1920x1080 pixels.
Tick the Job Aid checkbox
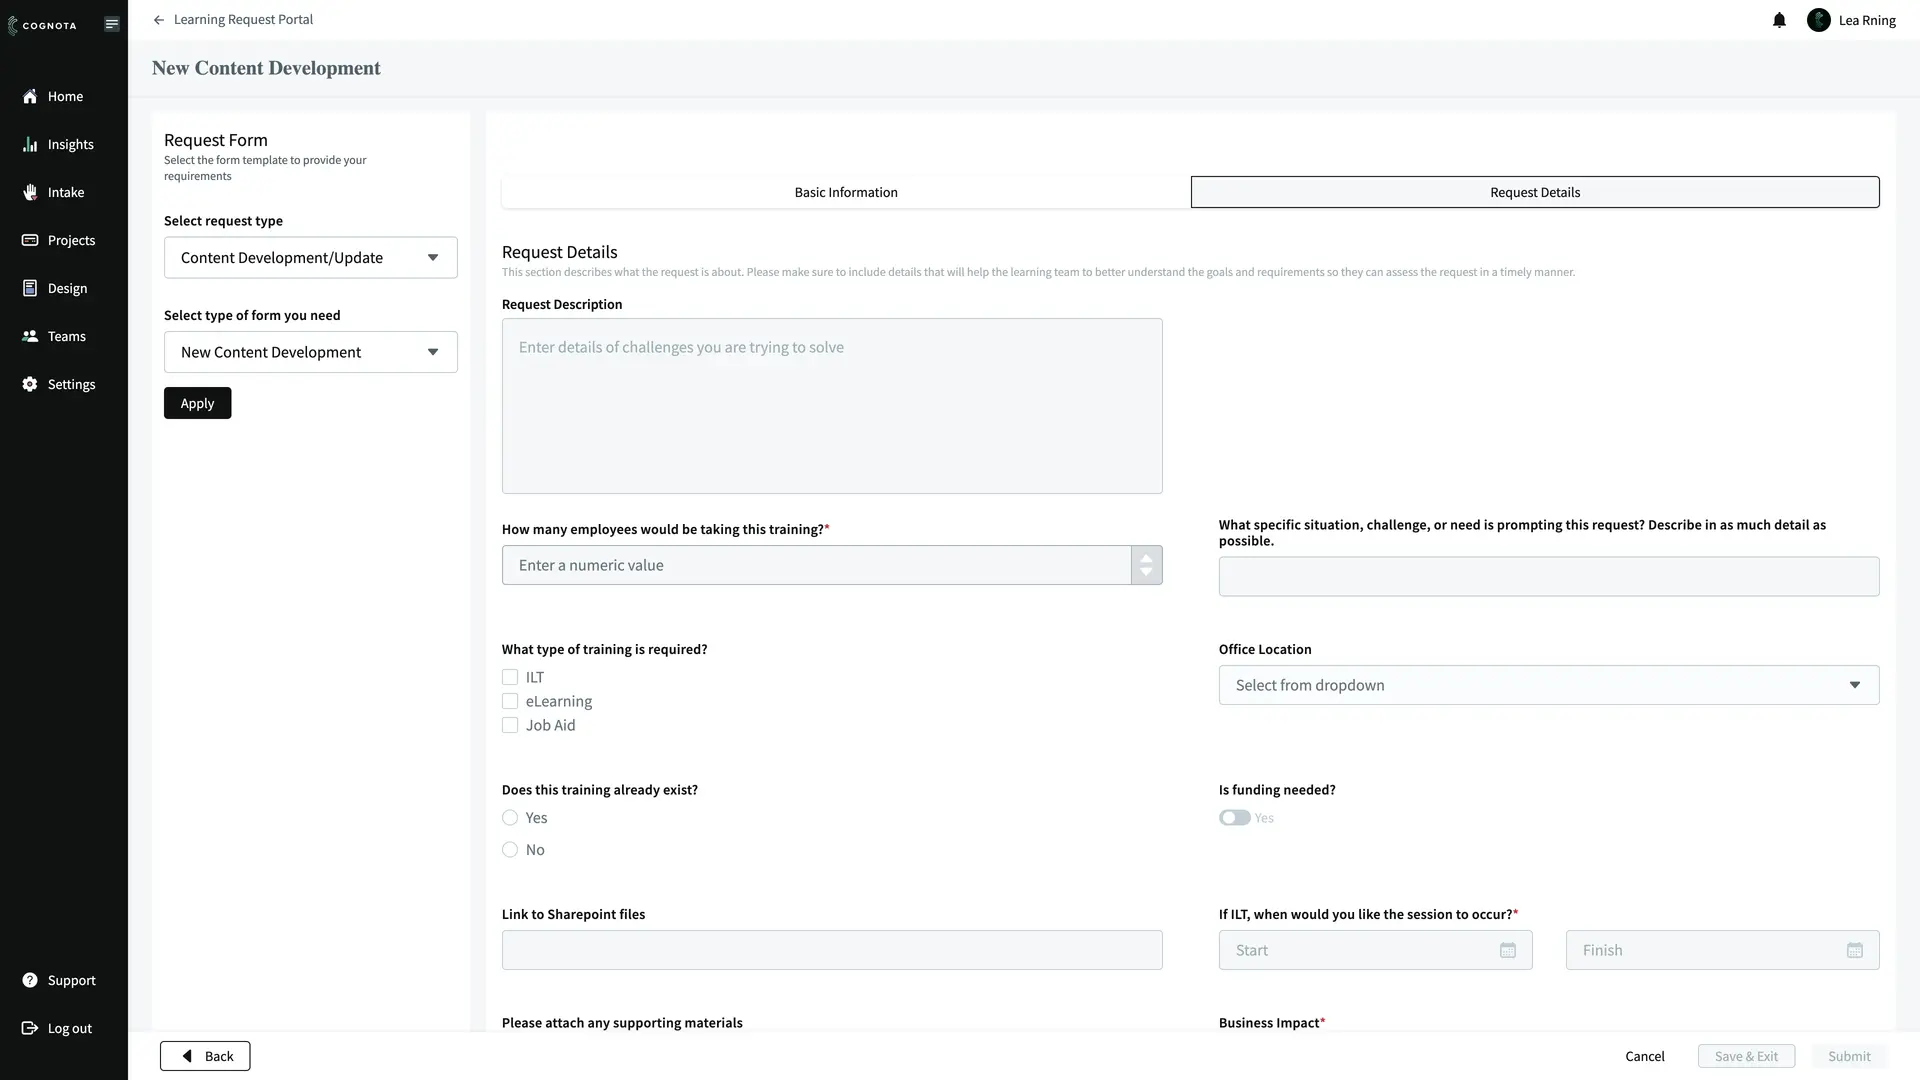(x=510, y=725)
